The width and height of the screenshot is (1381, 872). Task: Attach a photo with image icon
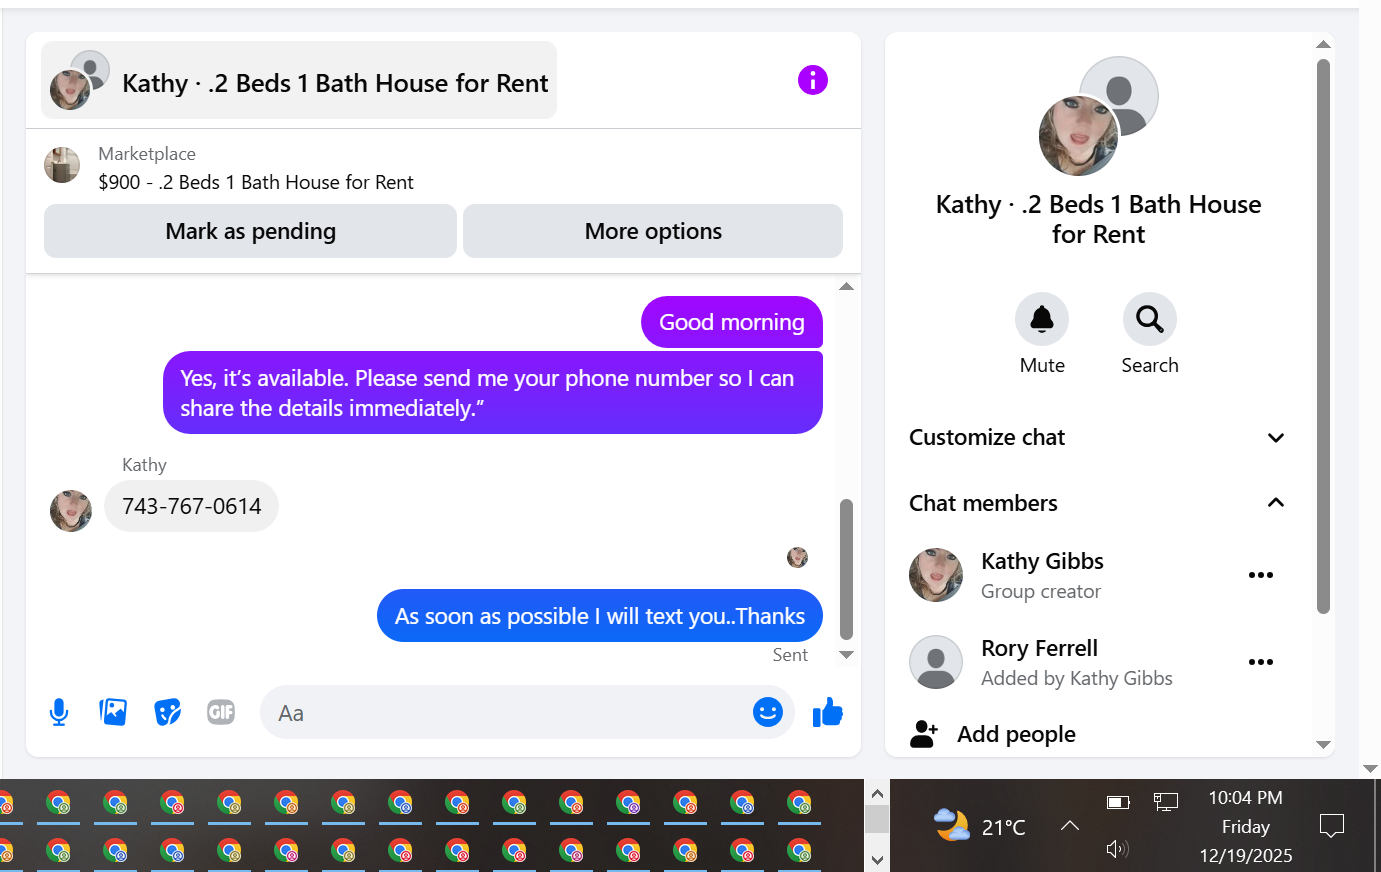[113, 712]
